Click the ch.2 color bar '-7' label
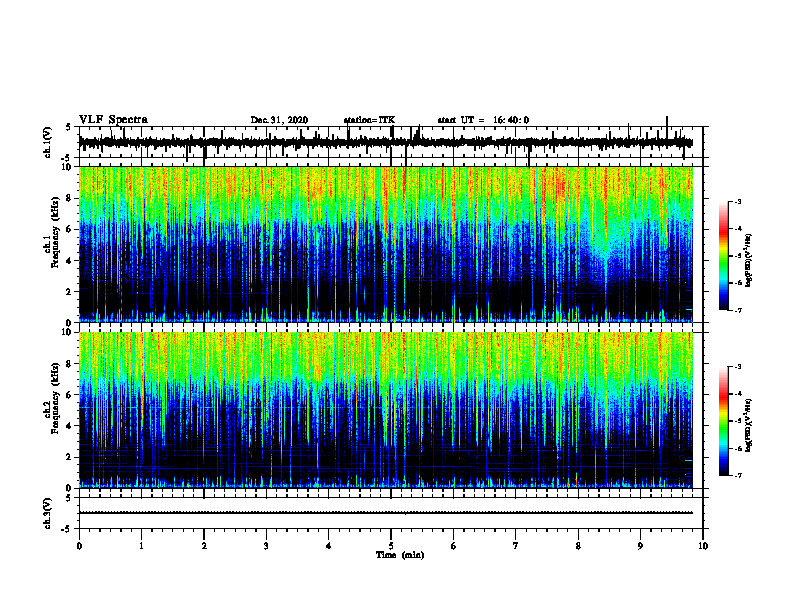 click(737, 476)
